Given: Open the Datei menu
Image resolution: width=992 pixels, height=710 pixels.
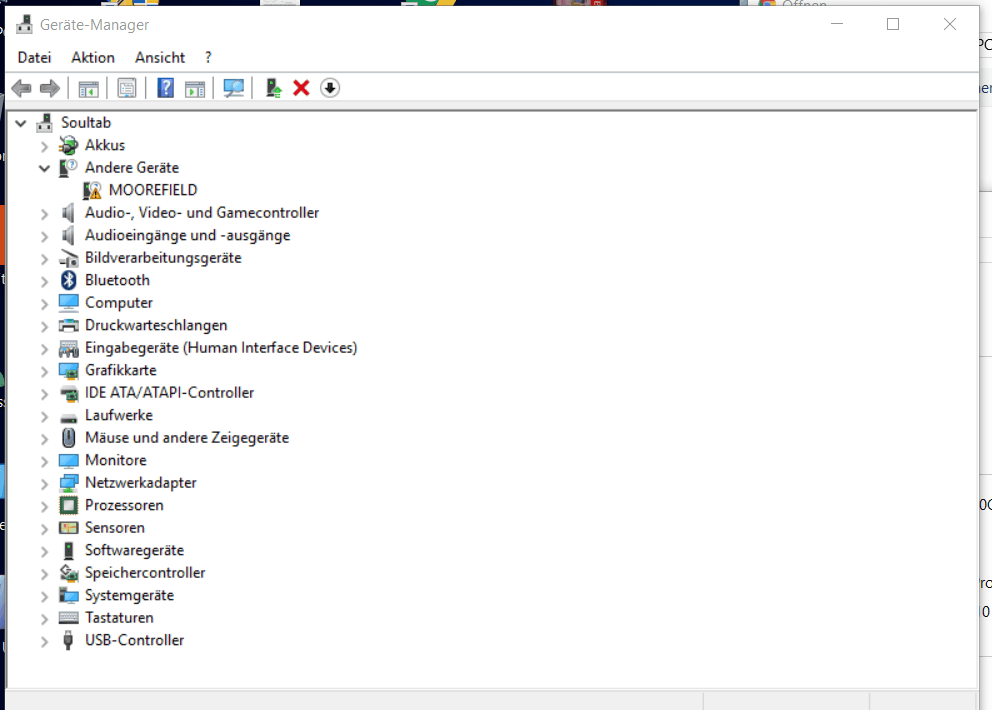Looking at the screenshot, I should pyautogui.click(x=34, y=58).
